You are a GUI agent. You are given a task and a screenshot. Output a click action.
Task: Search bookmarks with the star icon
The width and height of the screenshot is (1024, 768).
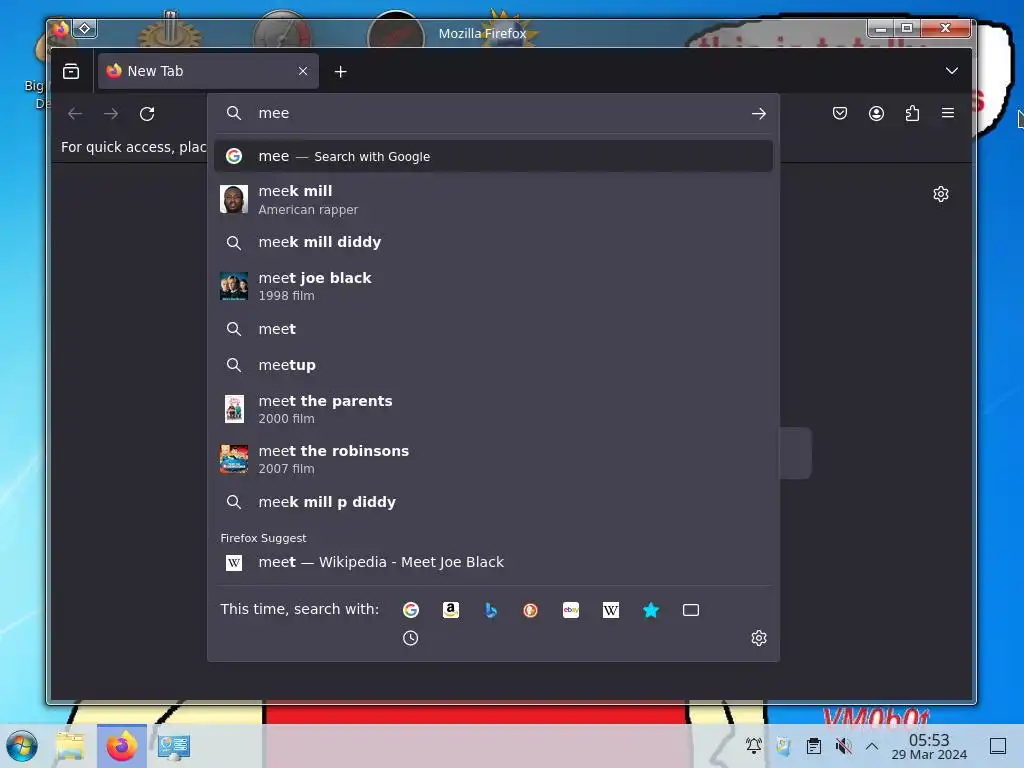point(651,610)
